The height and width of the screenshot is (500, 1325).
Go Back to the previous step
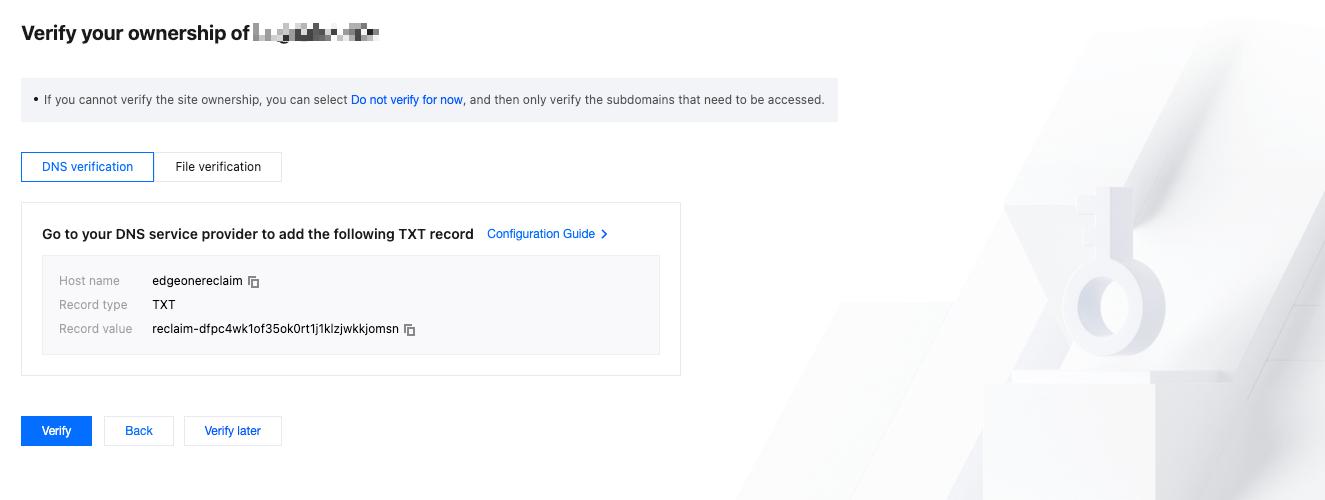click(139, 431)
